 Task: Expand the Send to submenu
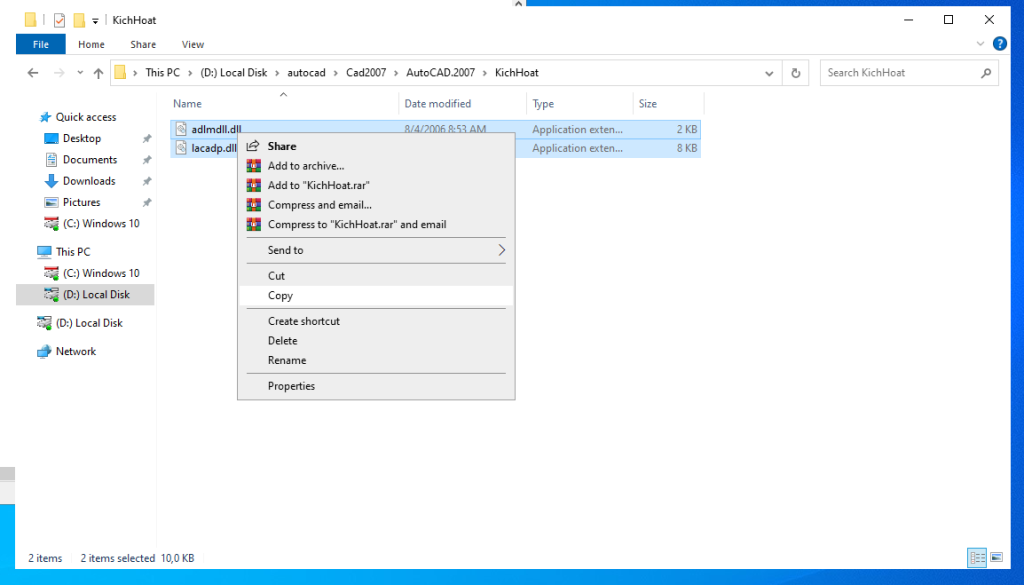pyautogui.click(x=501, y=250)
